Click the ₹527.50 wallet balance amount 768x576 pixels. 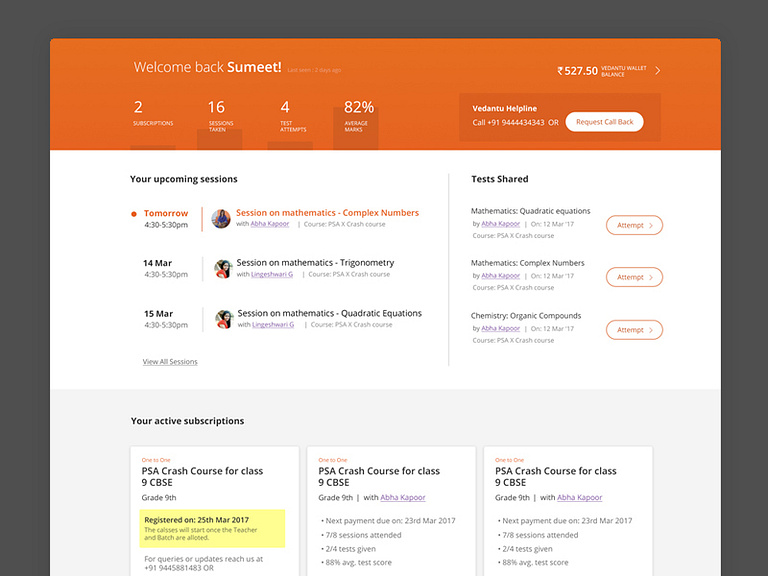pos(577,71)
